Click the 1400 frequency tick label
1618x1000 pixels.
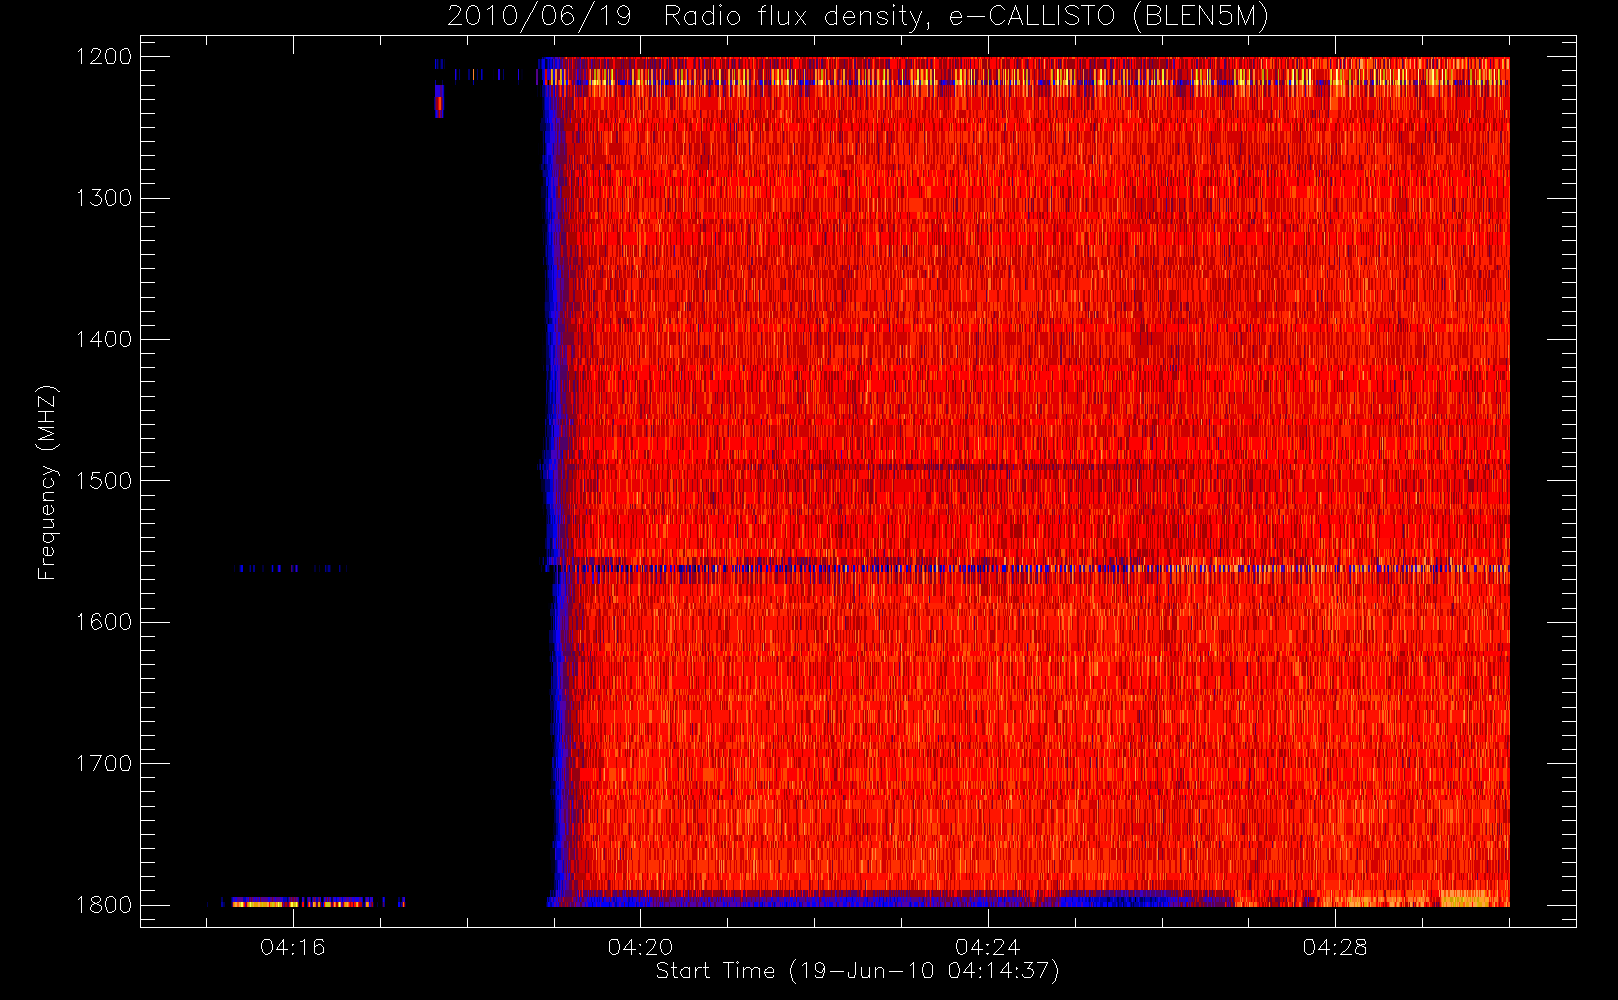pos(104,339)
